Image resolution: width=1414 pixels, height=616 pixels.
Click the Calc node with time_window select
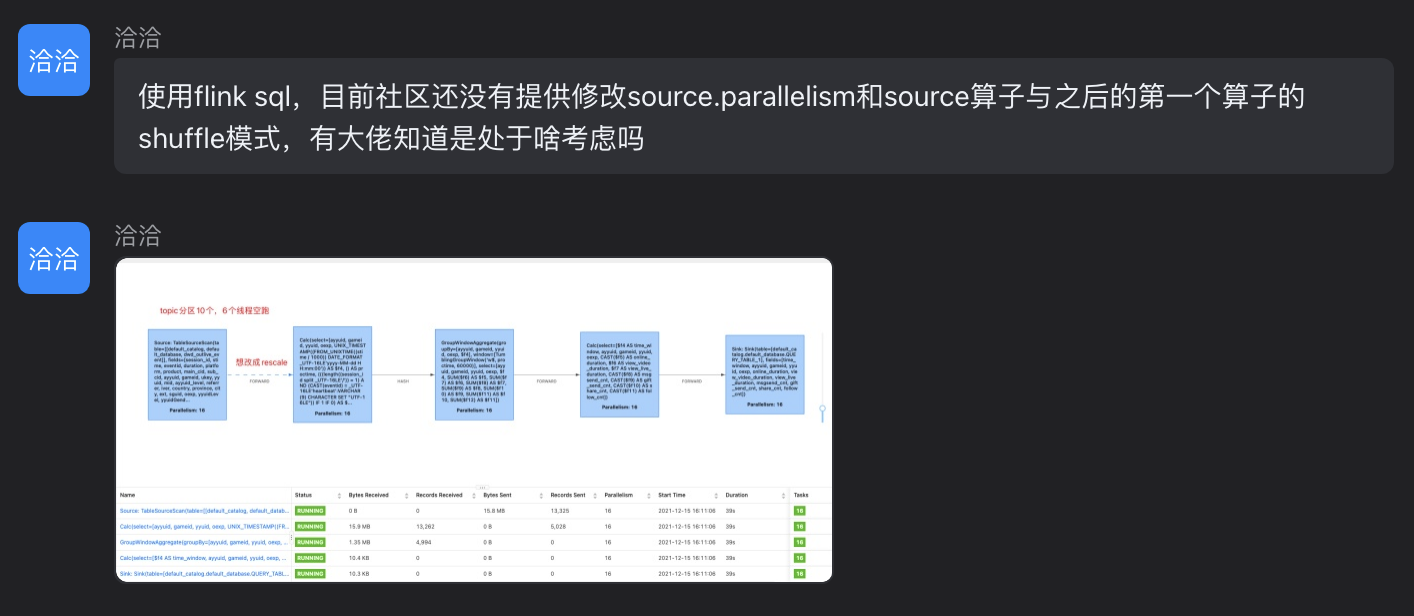click(x=620, y=374)
